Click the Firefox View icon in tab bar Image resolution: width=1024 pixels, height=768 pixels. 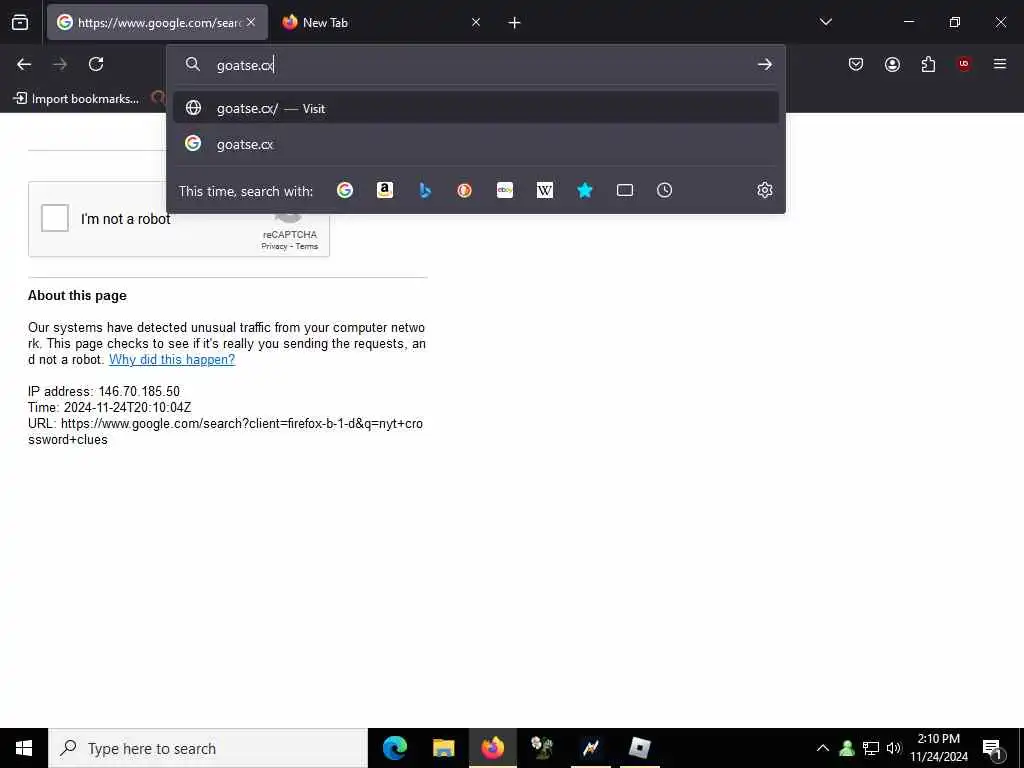20,23
